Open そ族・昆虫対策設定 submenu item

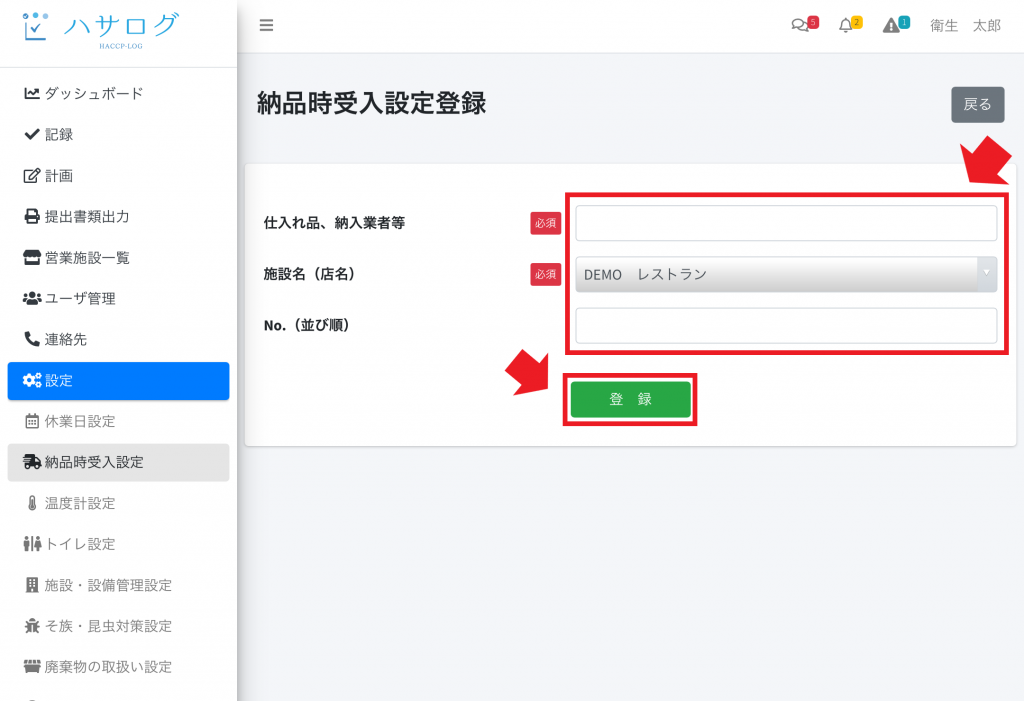118,626
